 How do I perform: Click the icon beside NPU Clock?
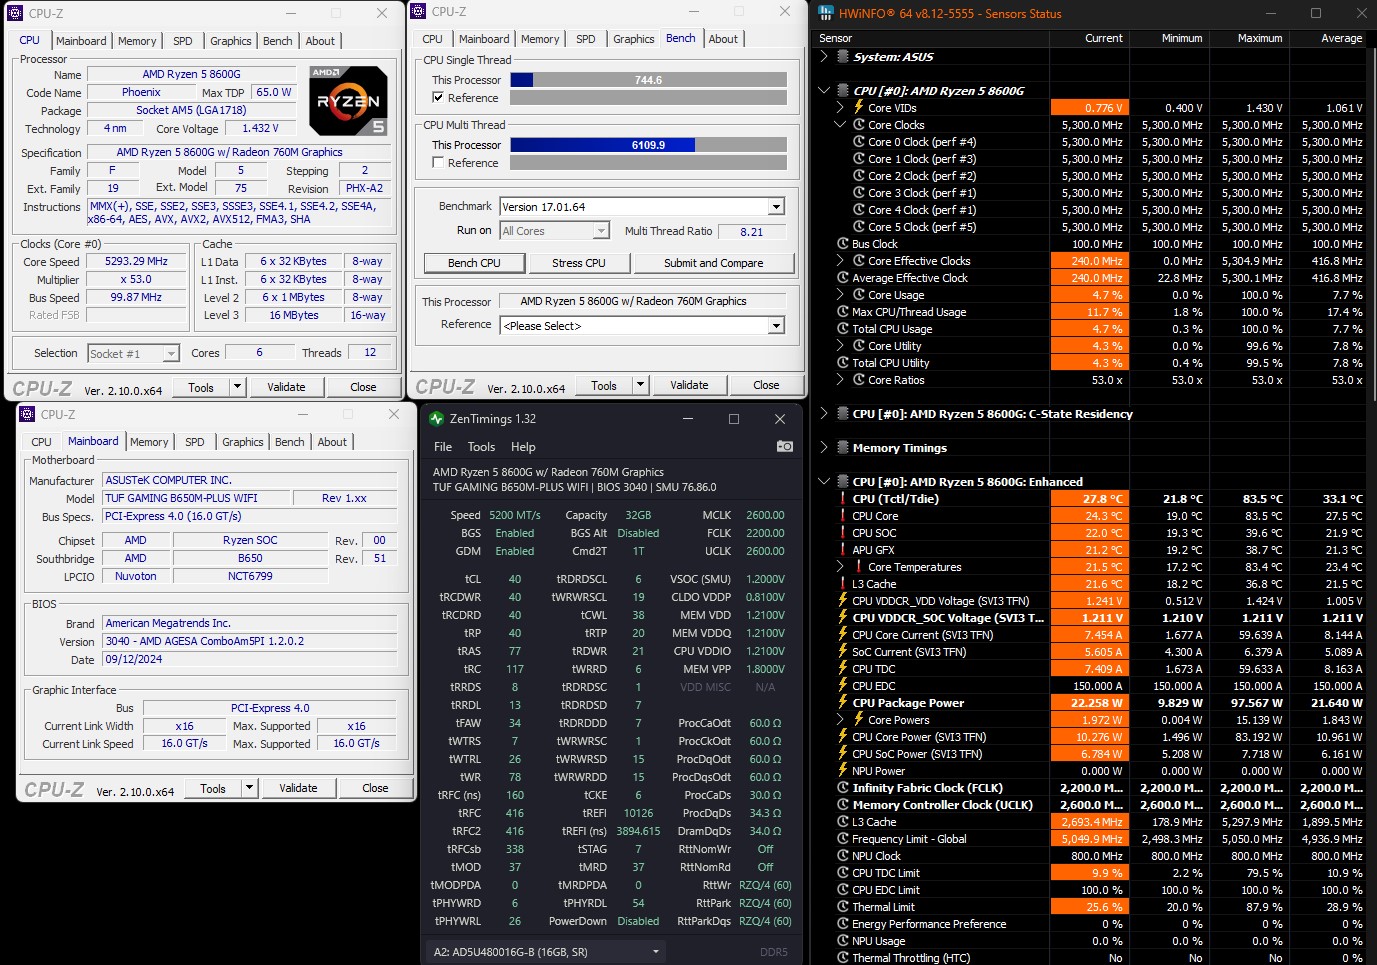[843, 856]
